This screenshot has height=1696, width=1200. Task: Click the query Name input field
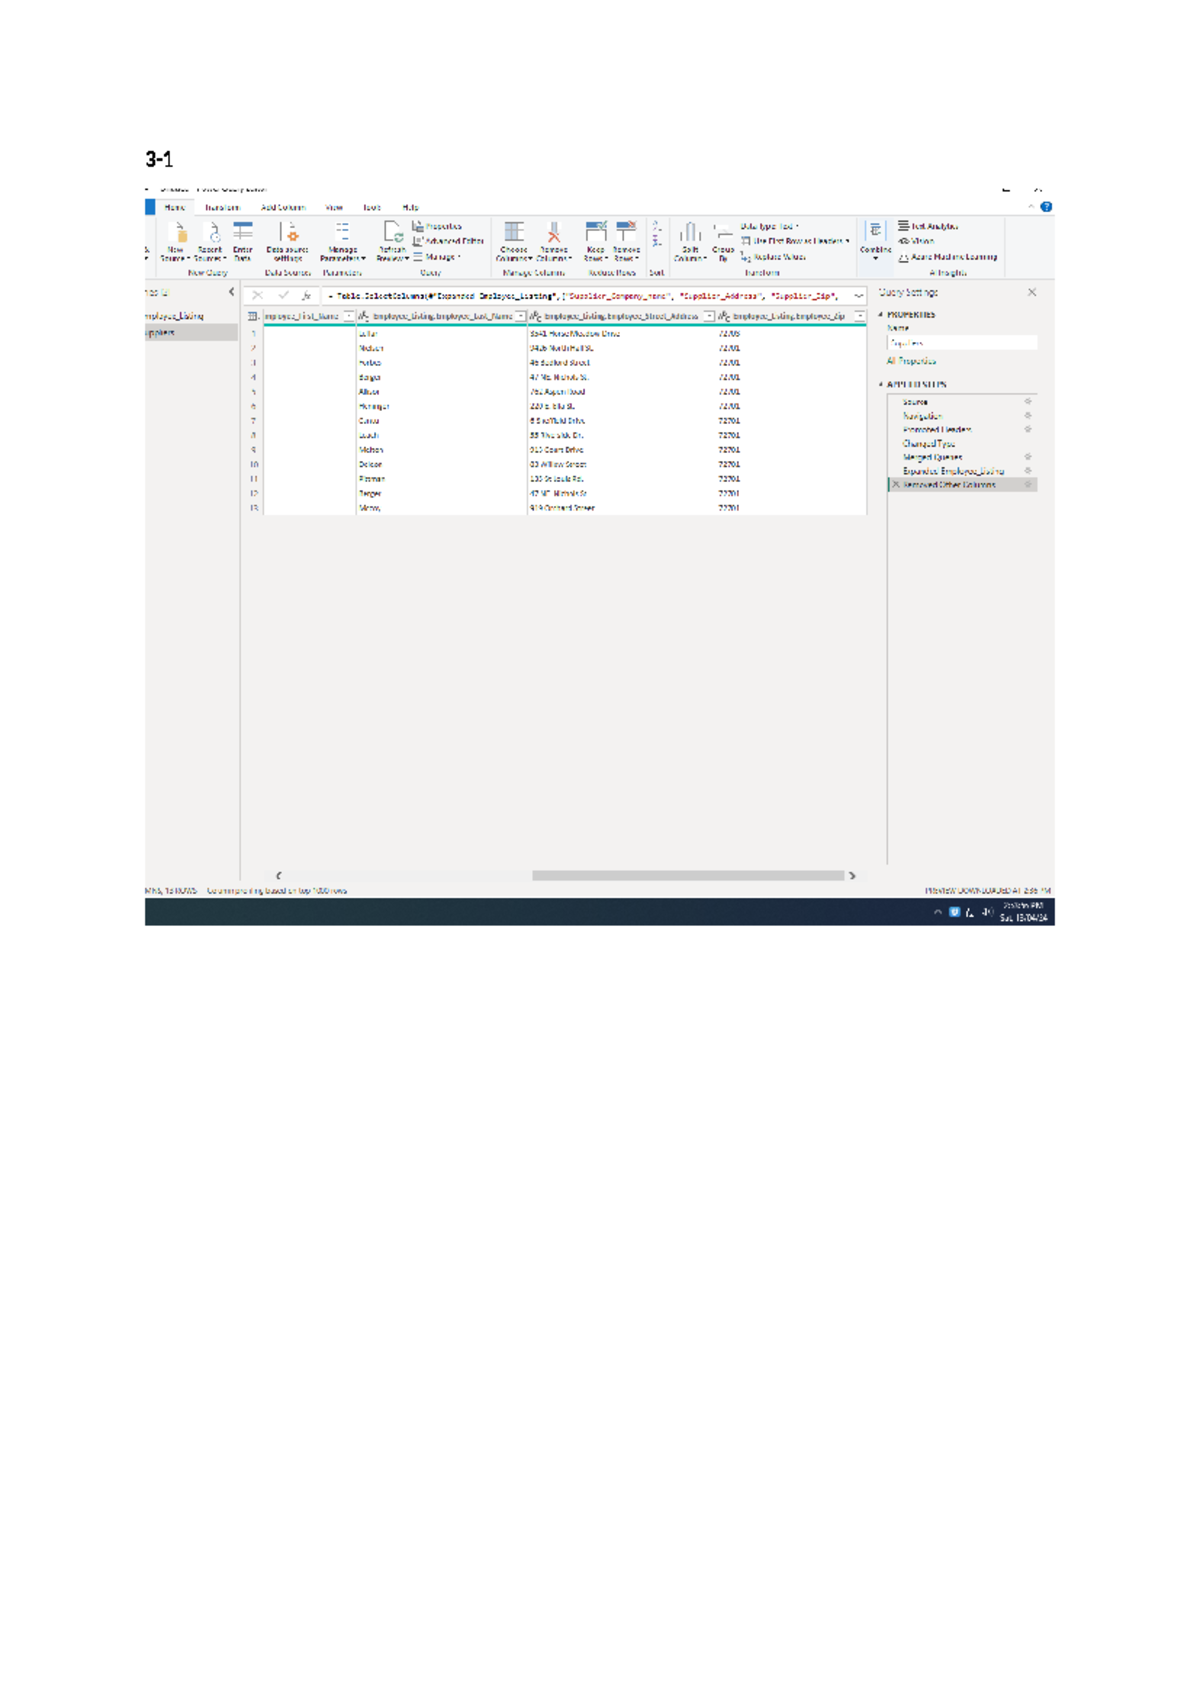click(x=961, y=343)
